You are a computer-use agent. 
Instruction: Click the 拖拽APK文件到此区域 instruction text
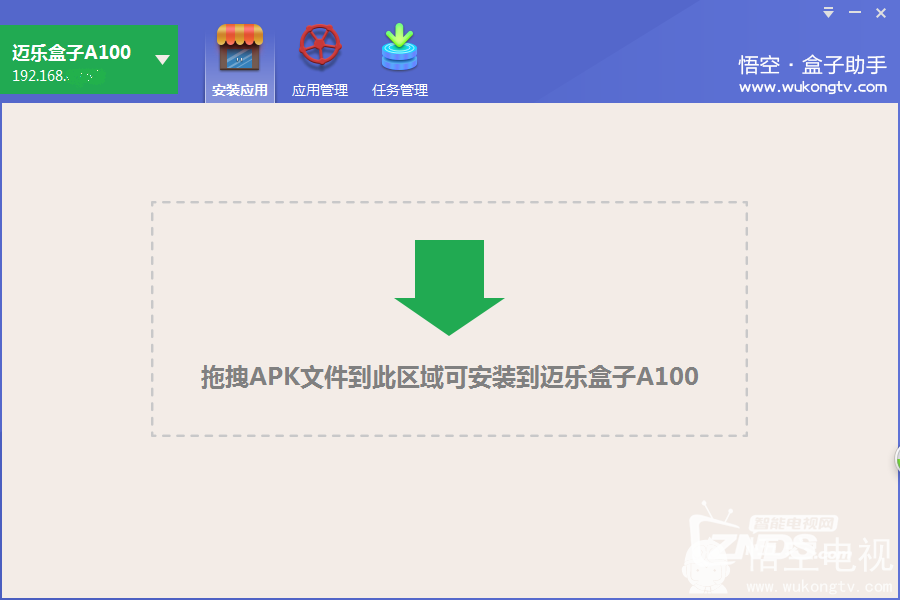coord(449,377)
